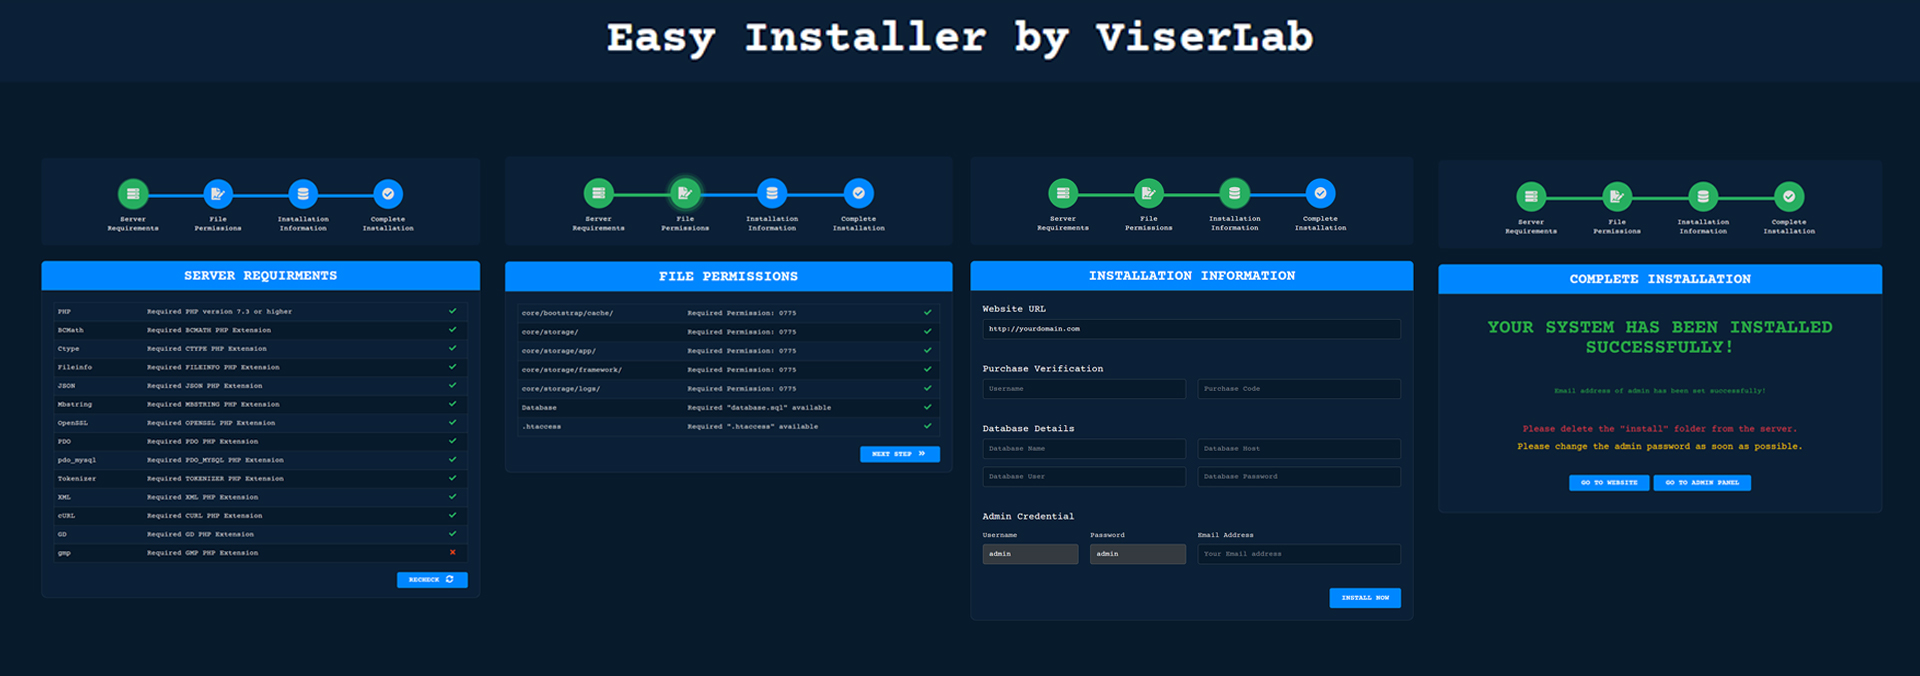Click File Permissions step icon in File Permissions panel

click(685, 193)
